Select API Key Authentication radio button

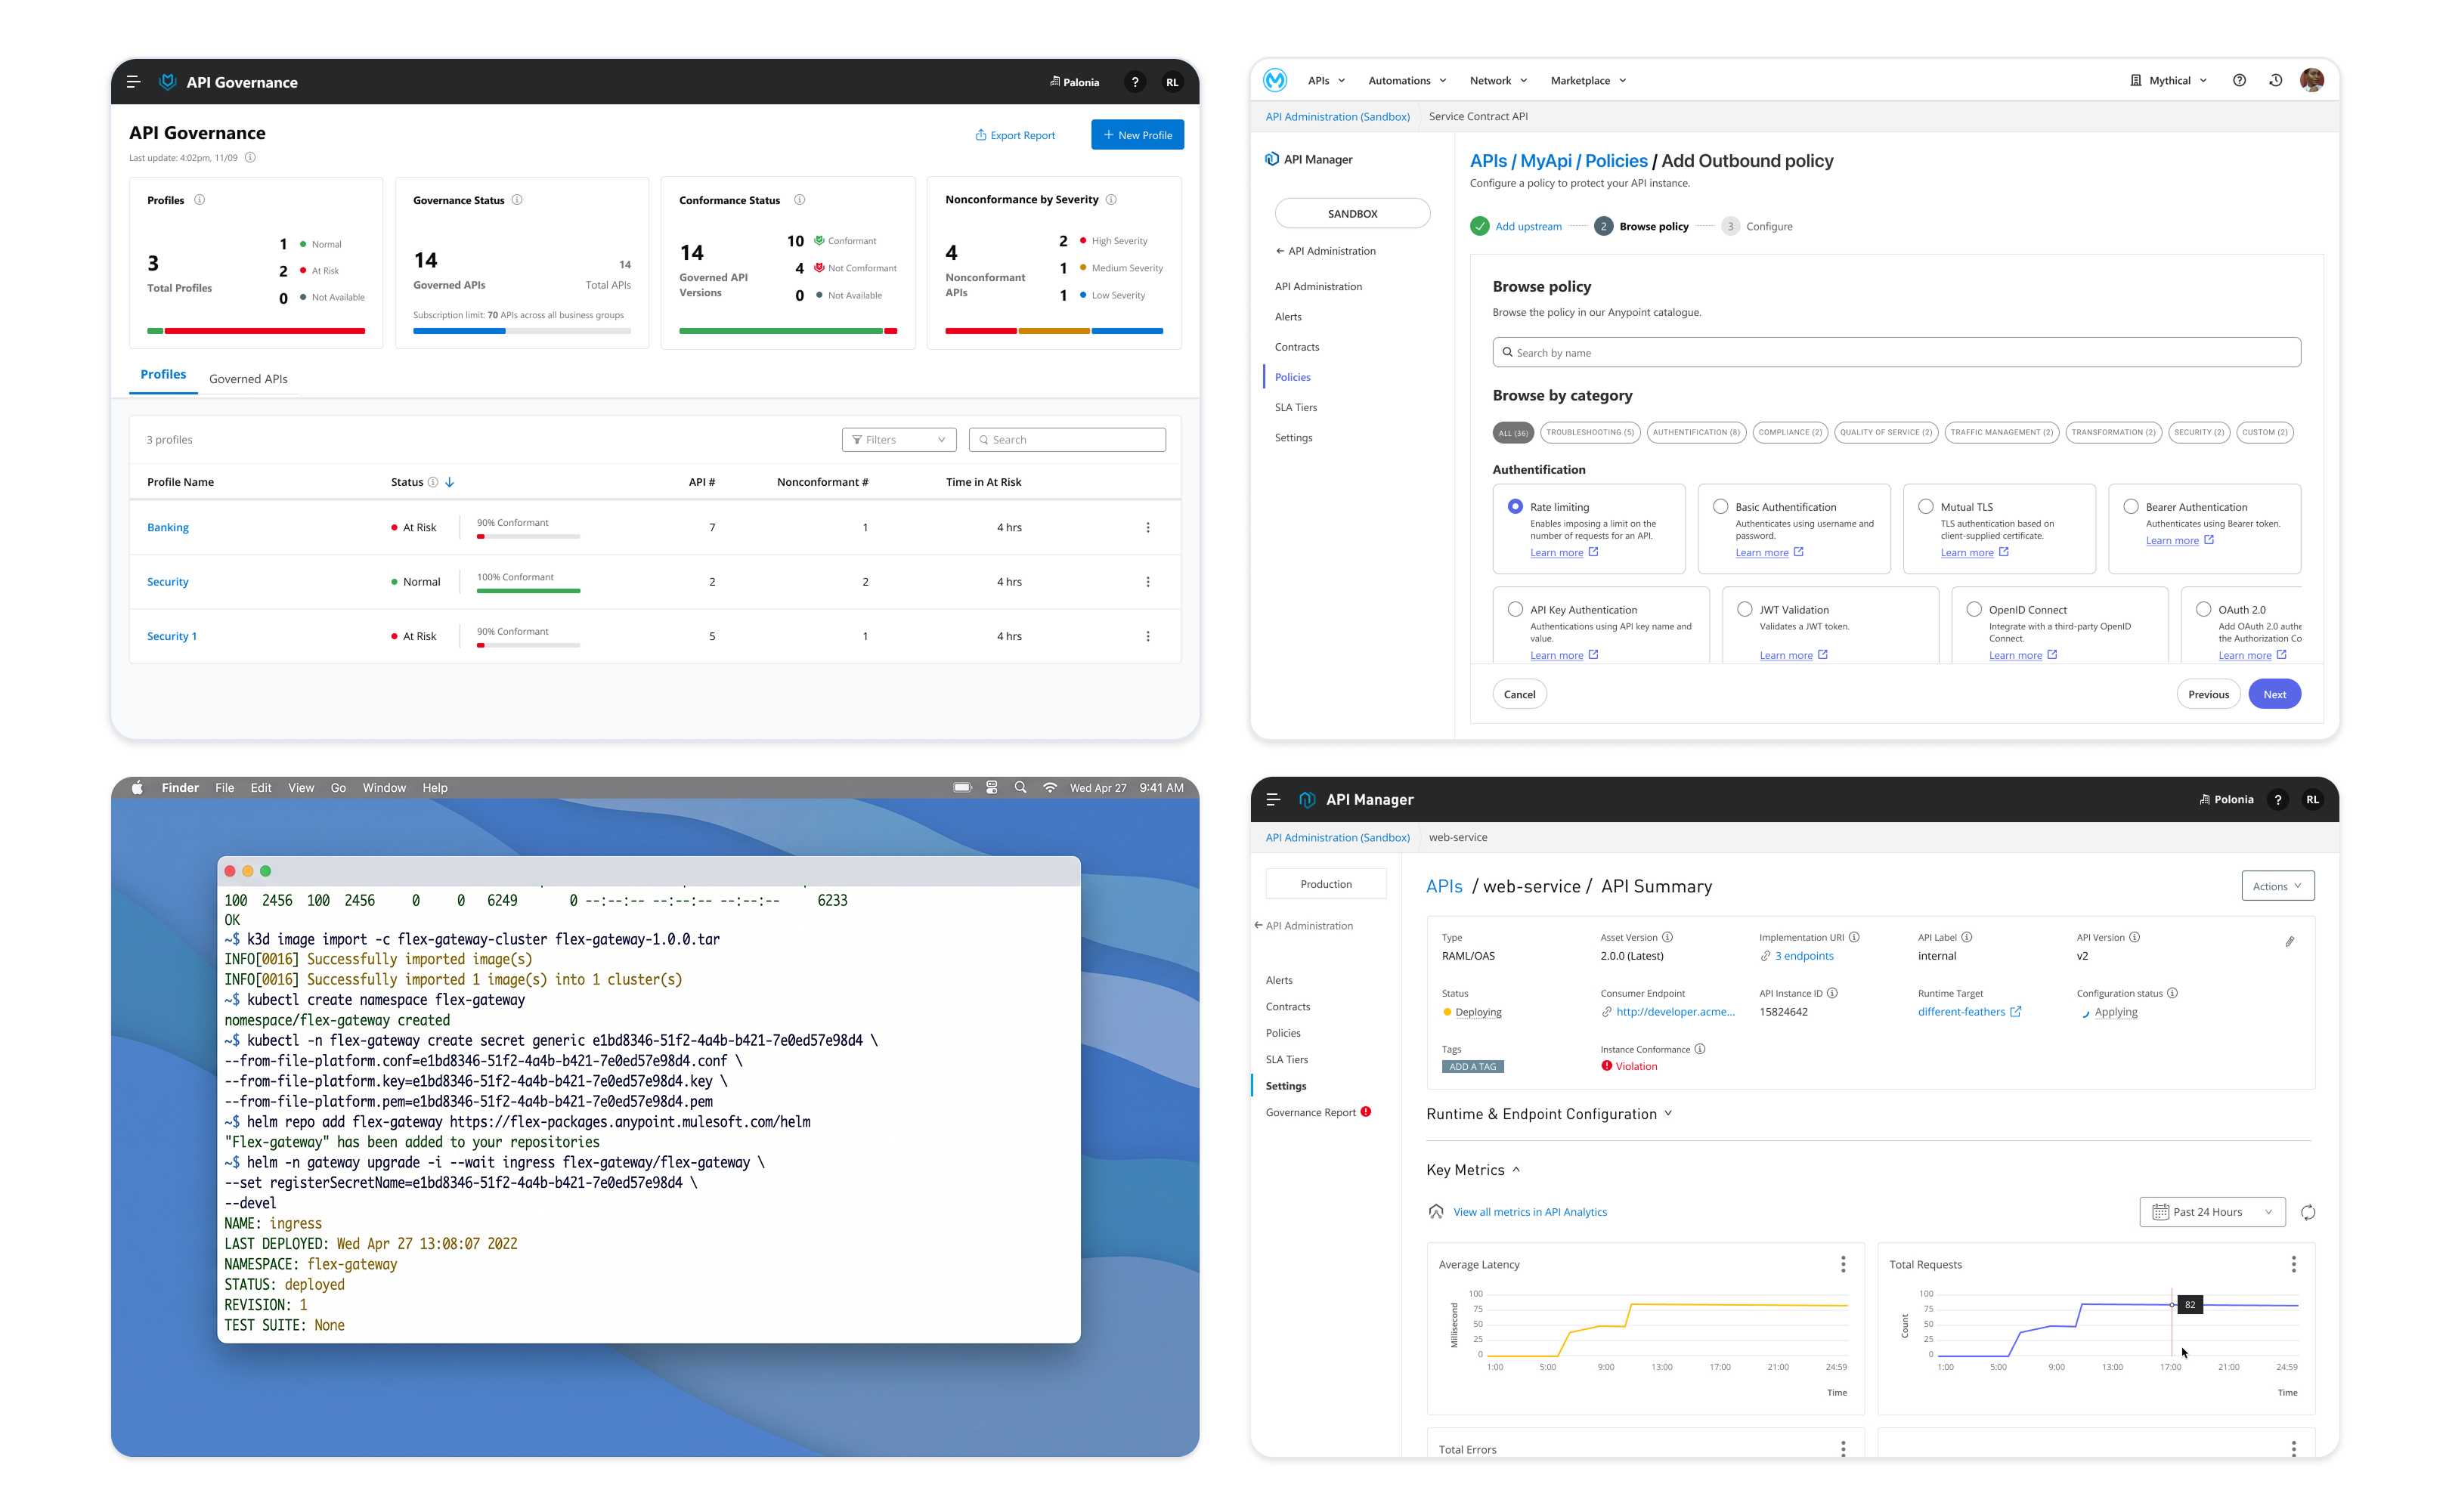1515,609
